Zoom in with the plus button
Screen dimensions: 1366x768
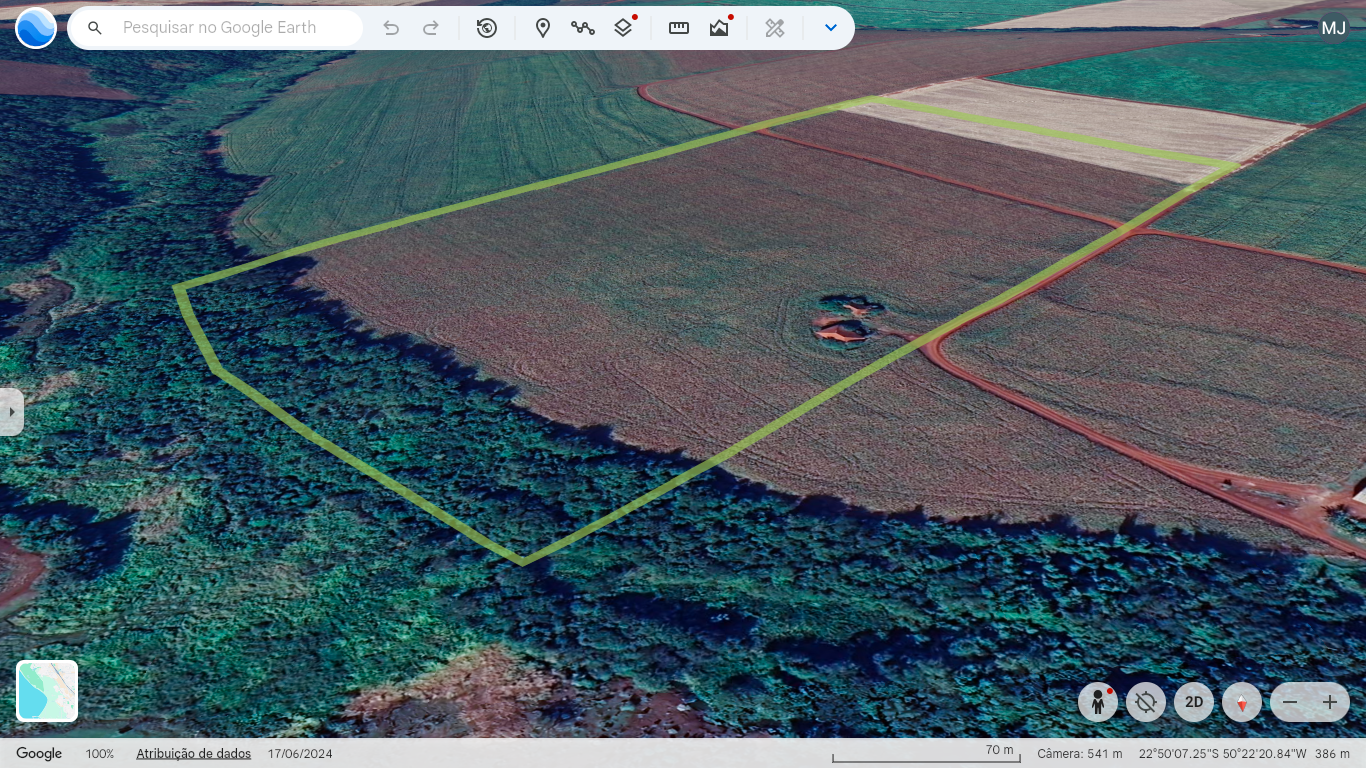click(x=1330, y=702)
